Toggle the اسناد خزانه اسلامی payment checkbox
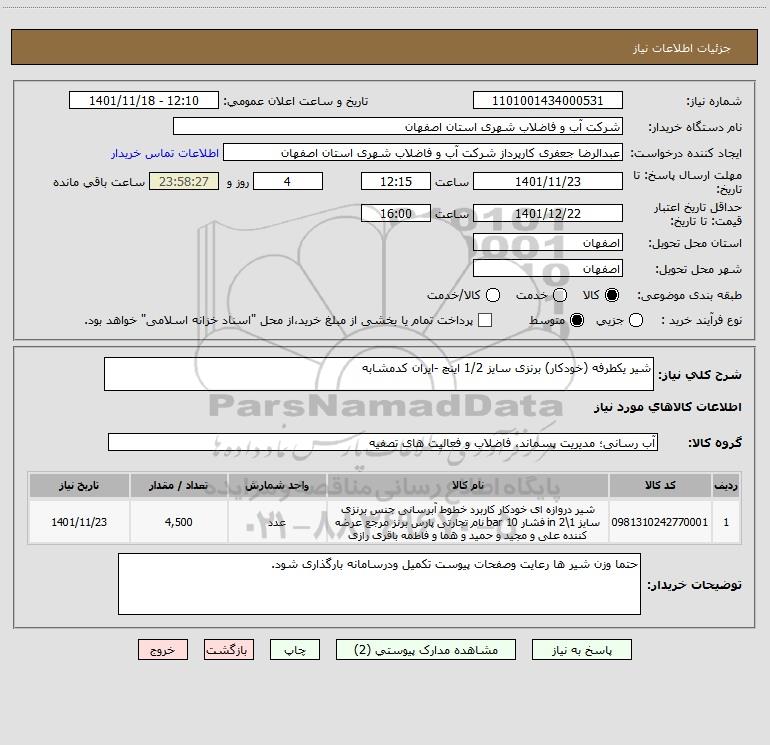Screen dimensions: 770x745 click(x=485, y=320)
